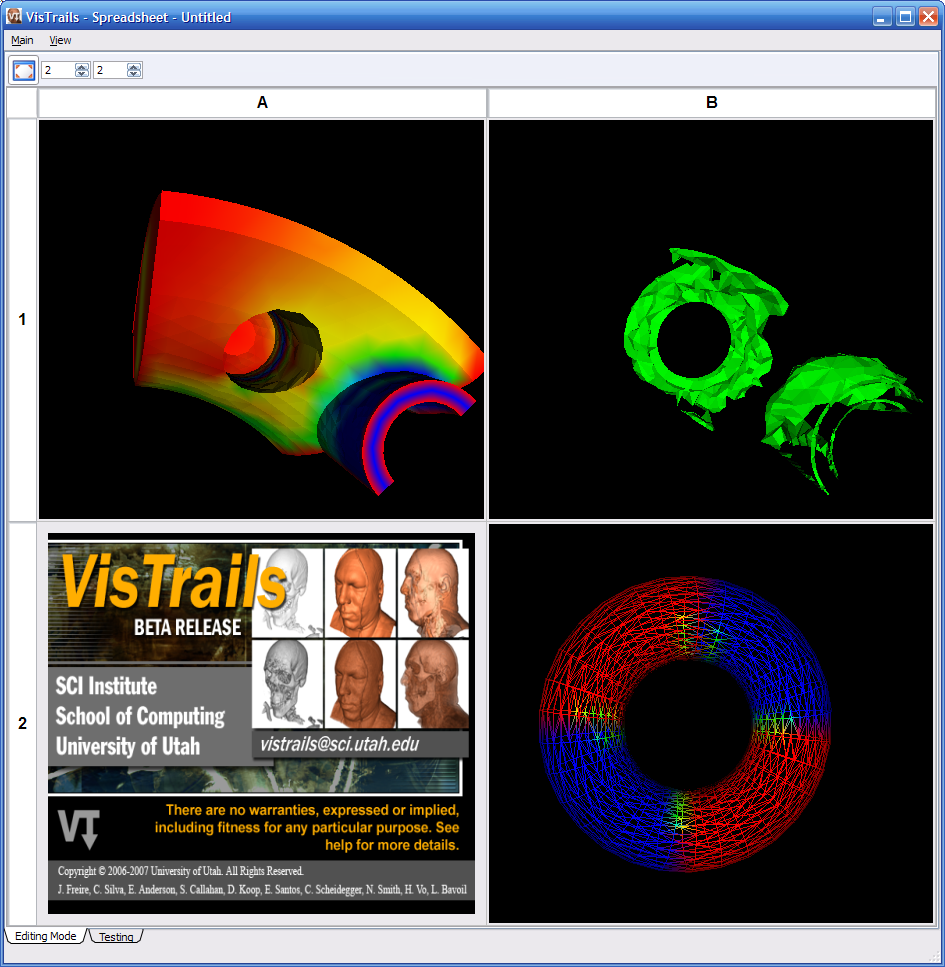Open the View menu
The height and width of the screenshot is (967, 945).
60,40
